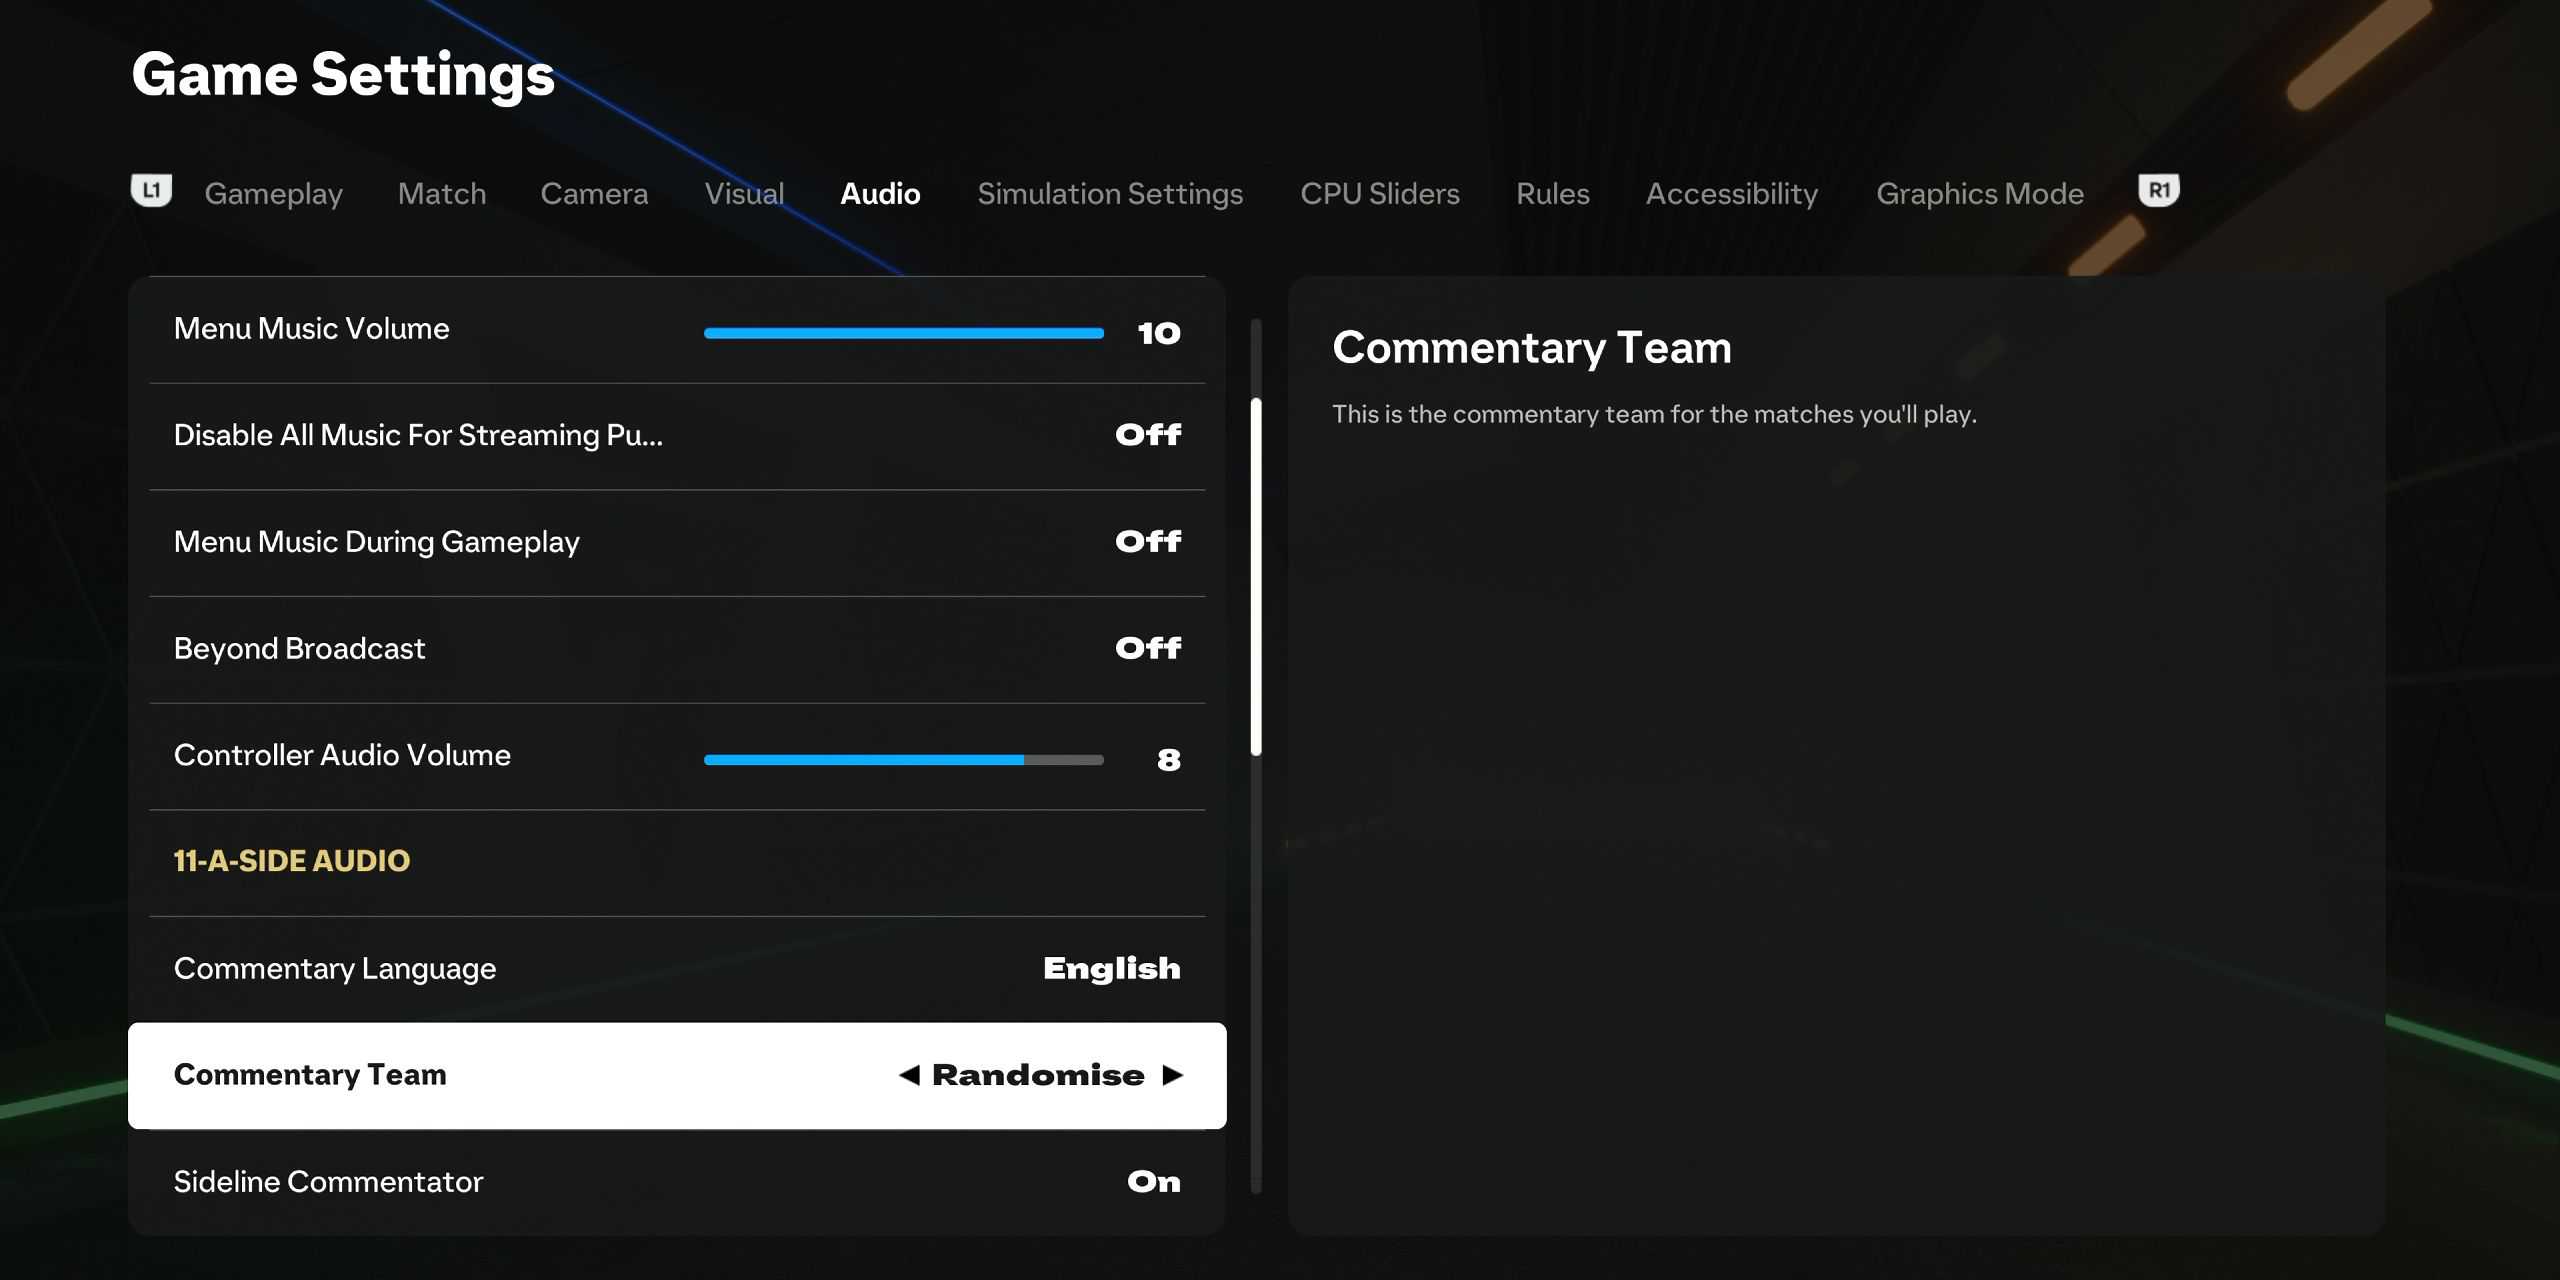Select the Randomise commentary team value
Image resolution: width=2560 pixels, height=1280 pixels.
[x=1038, y=1075]
